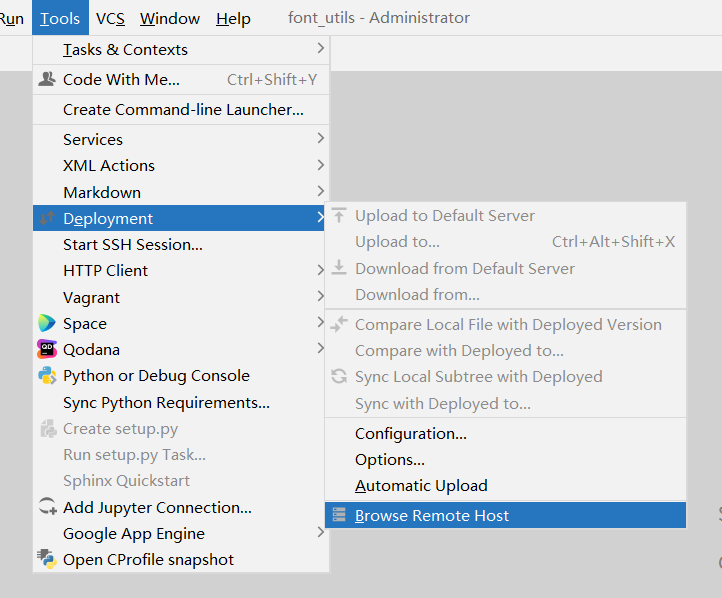Click the Sync Local Subtree icon
Image resolution: width=722 pixels, height=598 pixels.
[x=339, y=376]
